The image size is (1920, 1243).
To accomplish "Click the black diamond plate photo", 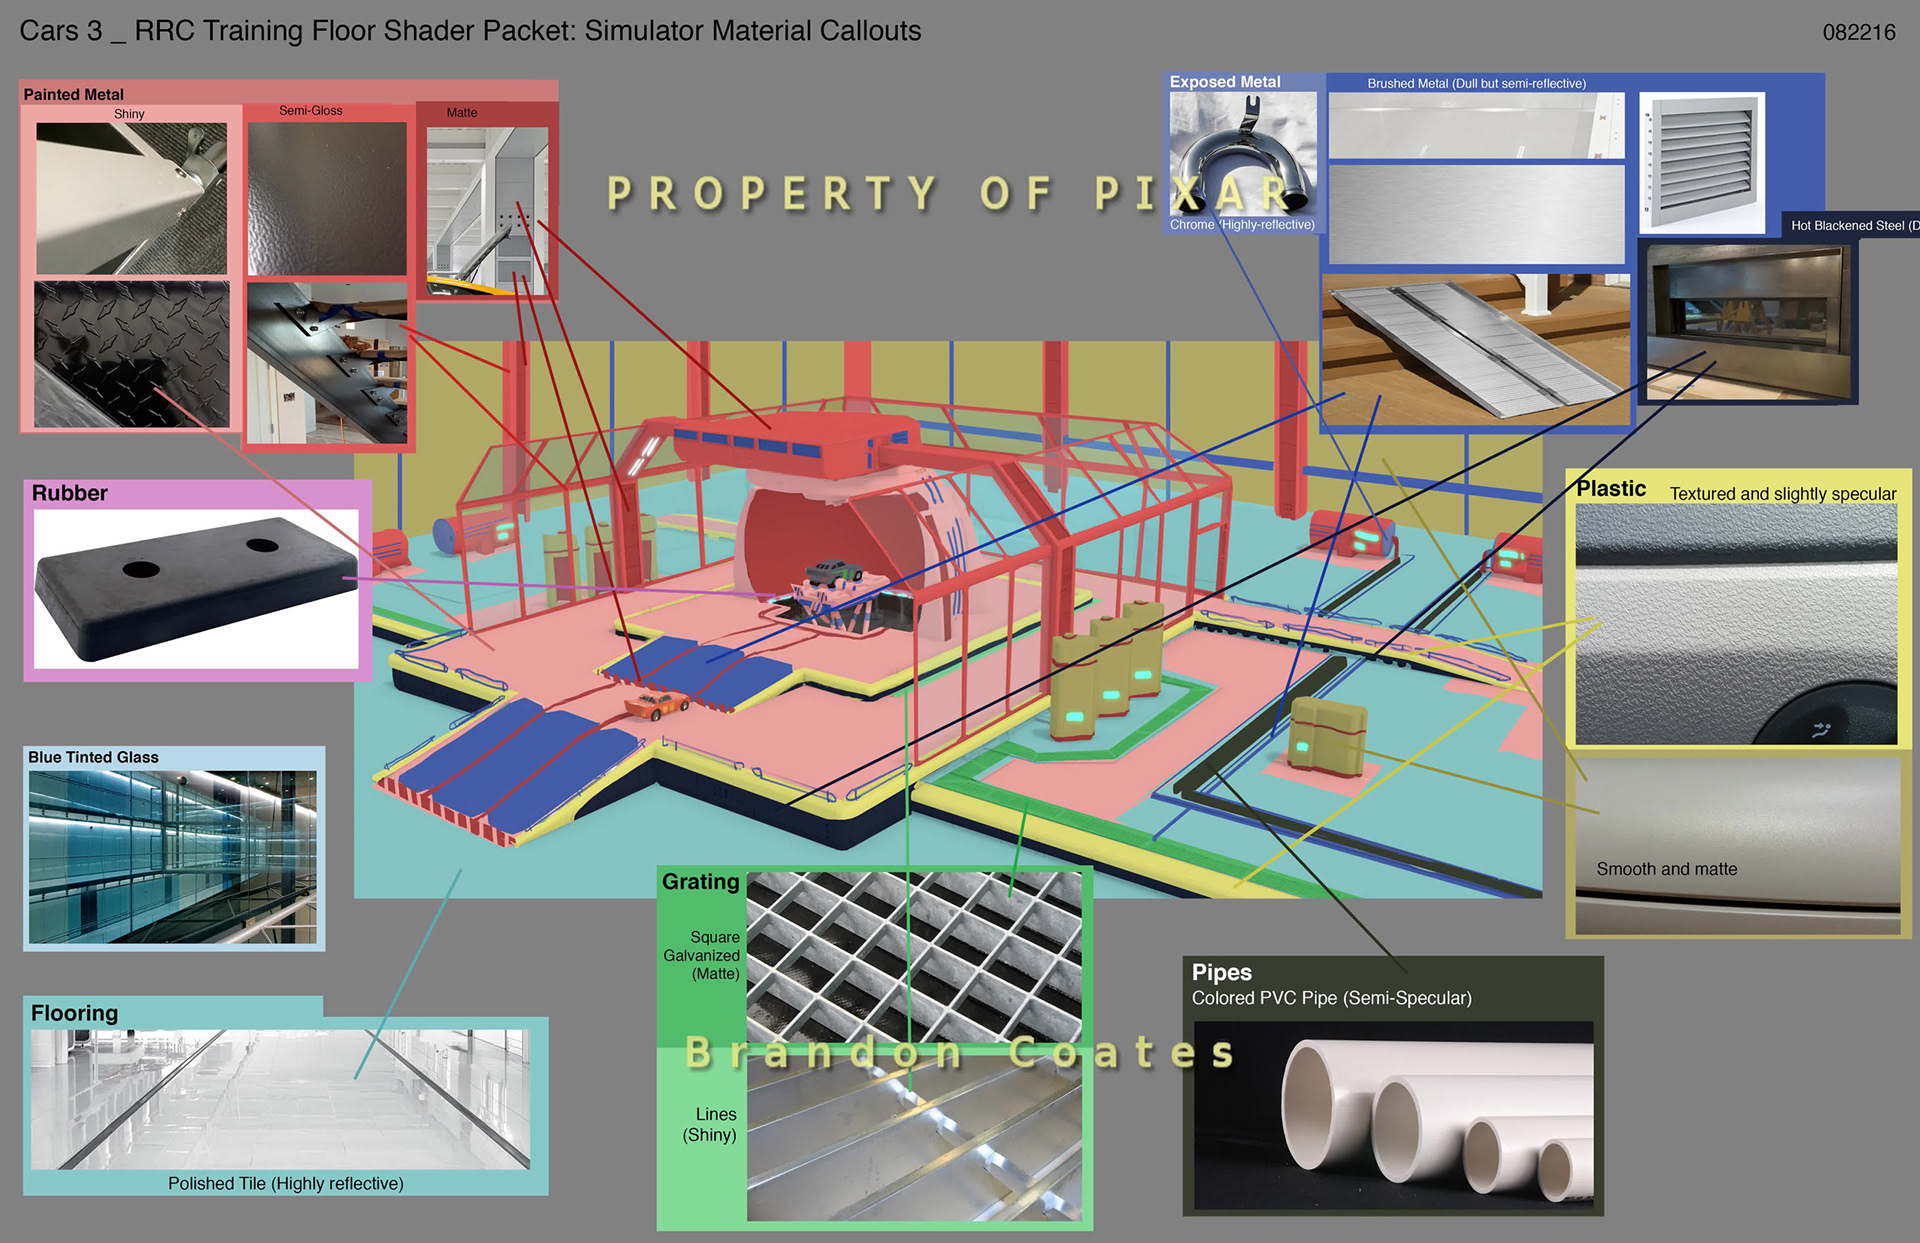I will tap(132, 354).
